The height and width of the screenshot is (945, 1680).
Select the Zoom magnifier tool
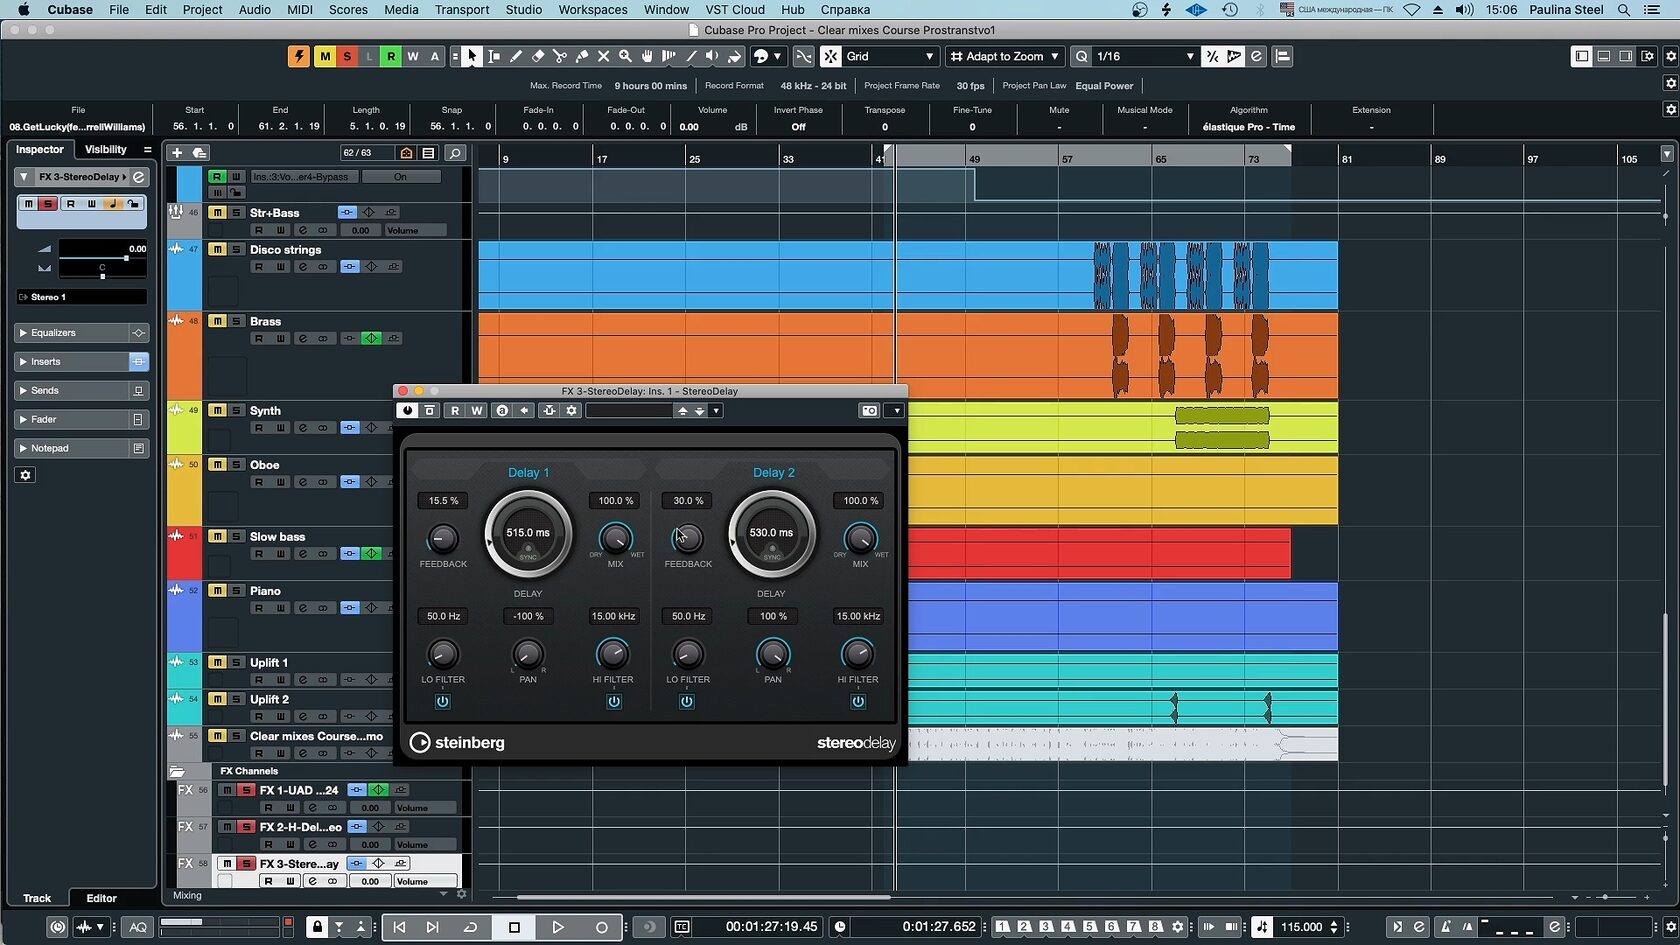click(626, 57)
